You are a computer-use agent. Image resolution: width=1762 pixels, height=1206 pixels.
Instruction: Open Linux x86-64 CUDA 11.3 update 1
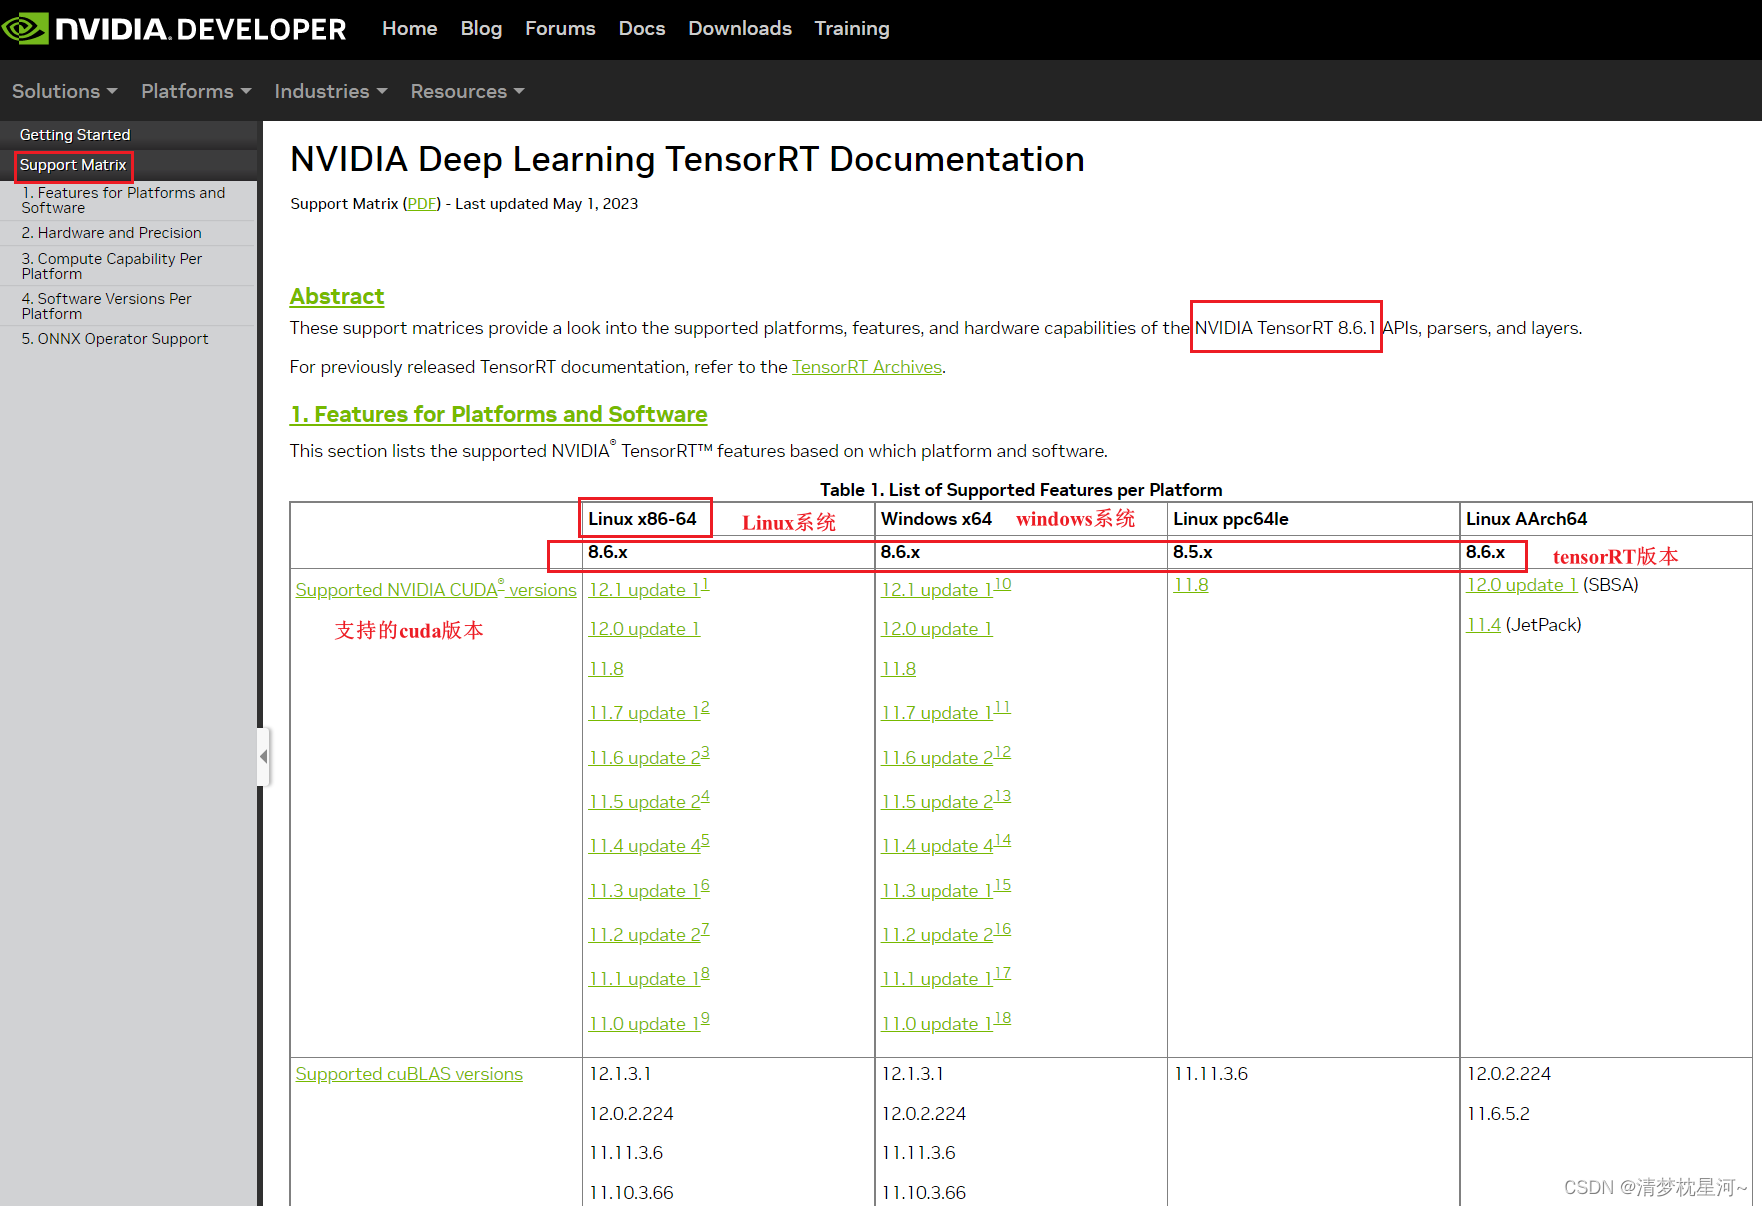[x=644, y=891]
